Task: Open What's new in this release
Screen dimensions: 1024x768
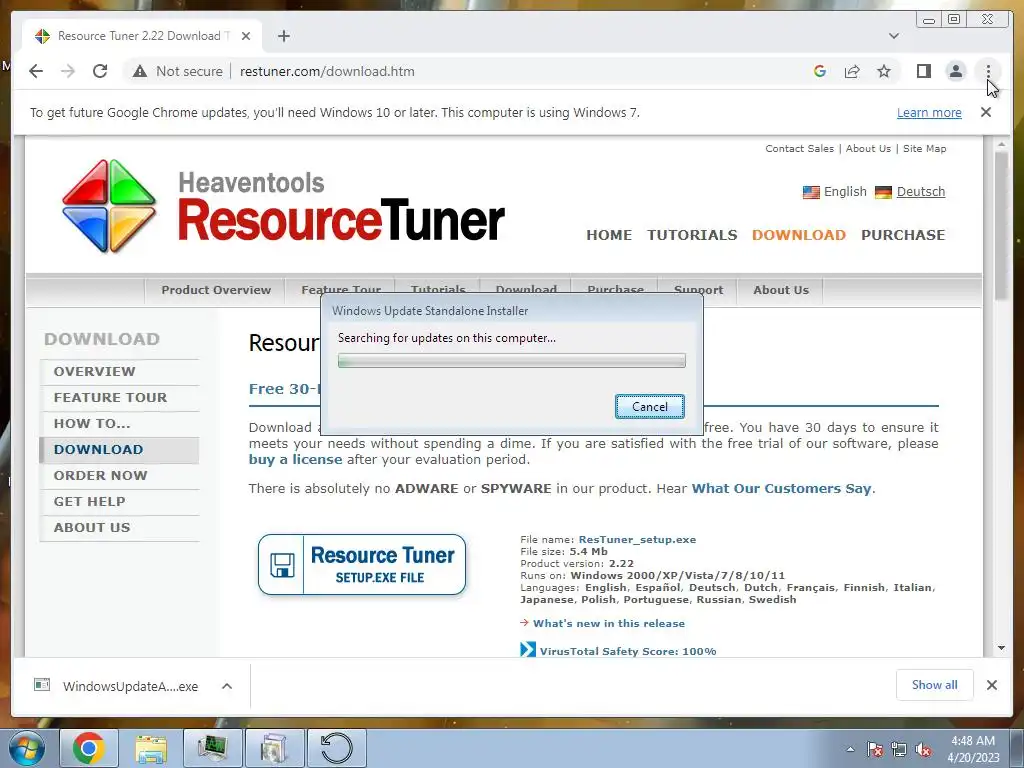Action: (609, 624)
